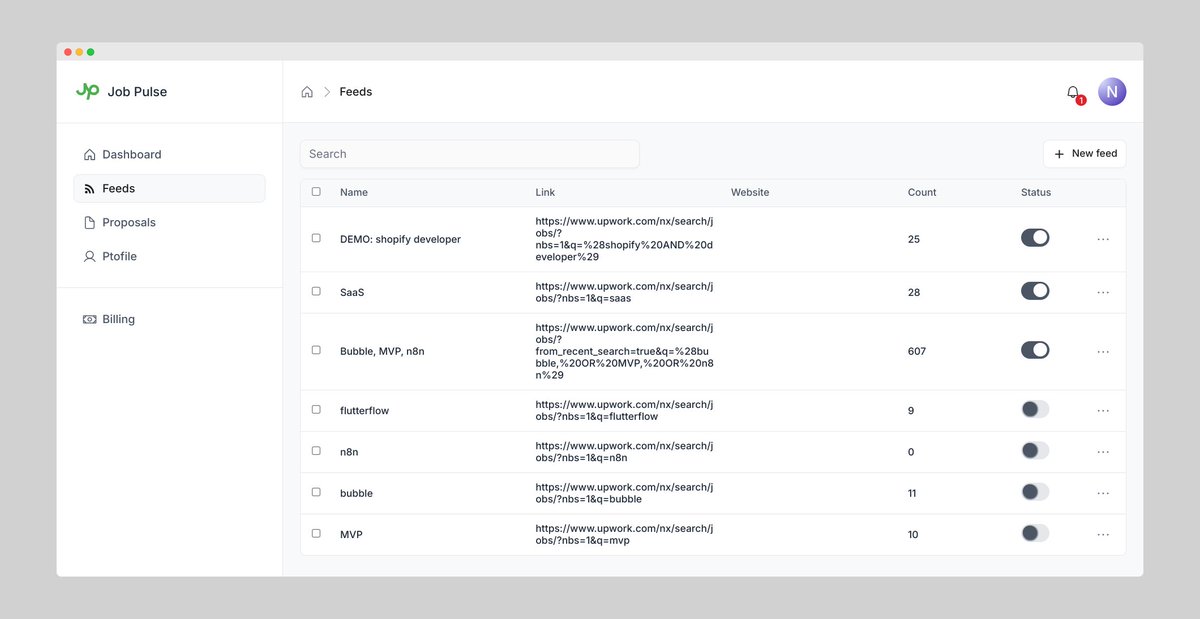This screenshot has width=1200, height=619.
Task: Click the count value 607
Action: (x=917, y=352)
